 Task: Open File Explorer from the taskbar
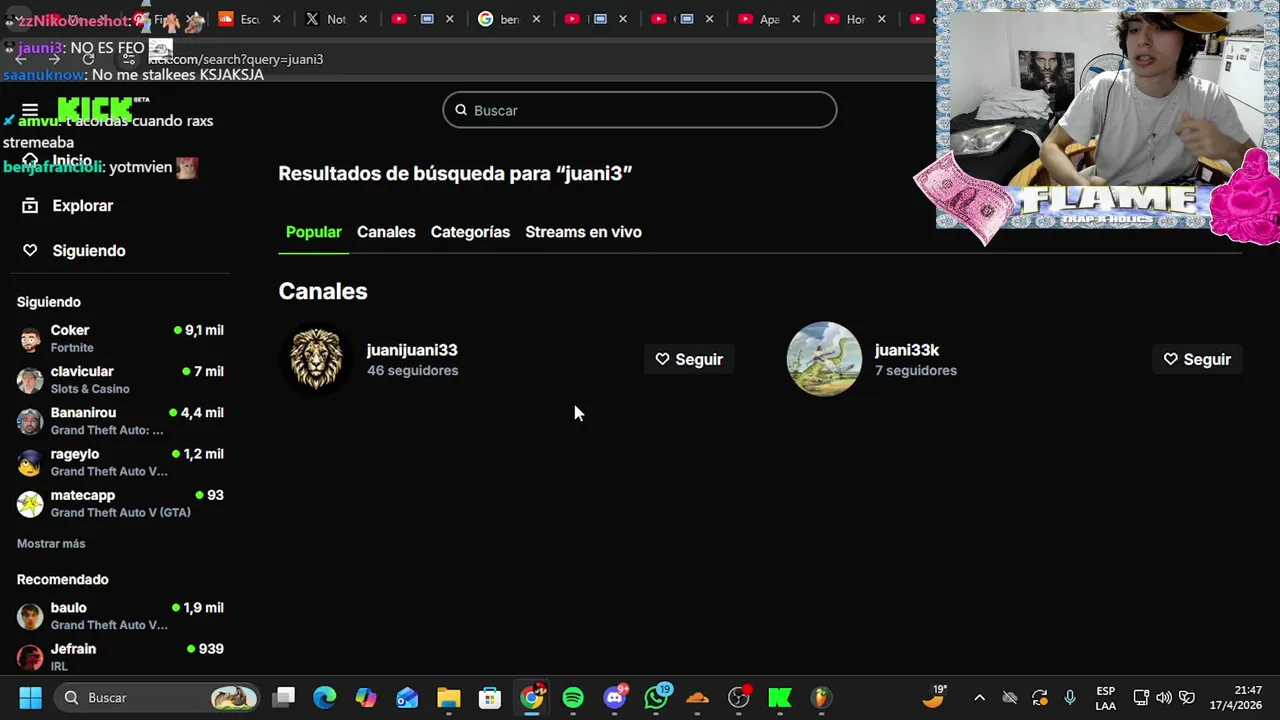coord(448,697)
